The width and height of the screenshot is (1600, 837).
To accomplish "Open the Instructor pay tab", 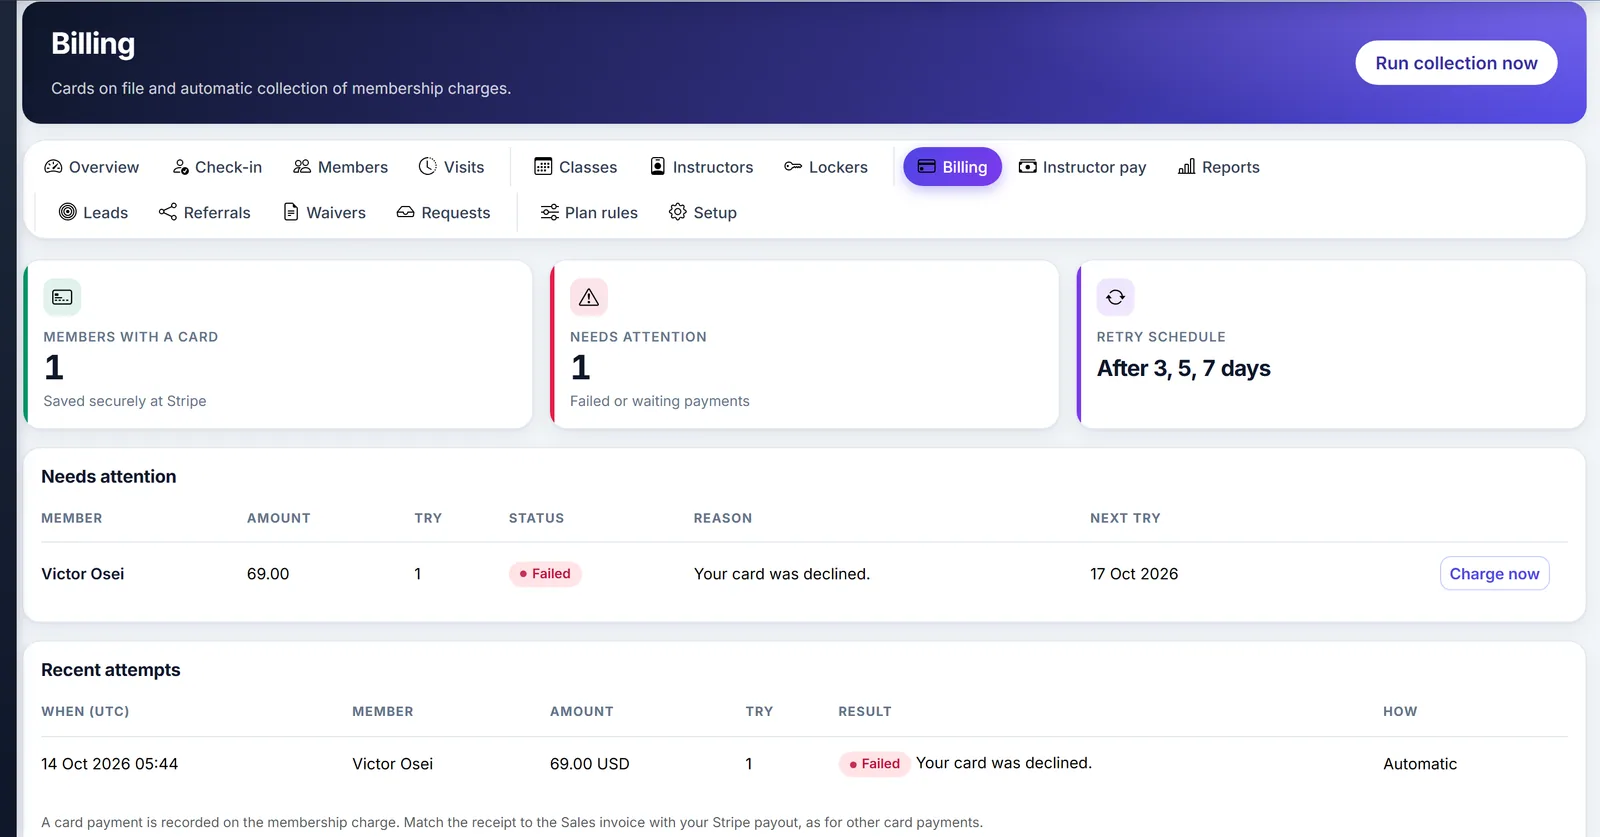I will point(1082,167).
